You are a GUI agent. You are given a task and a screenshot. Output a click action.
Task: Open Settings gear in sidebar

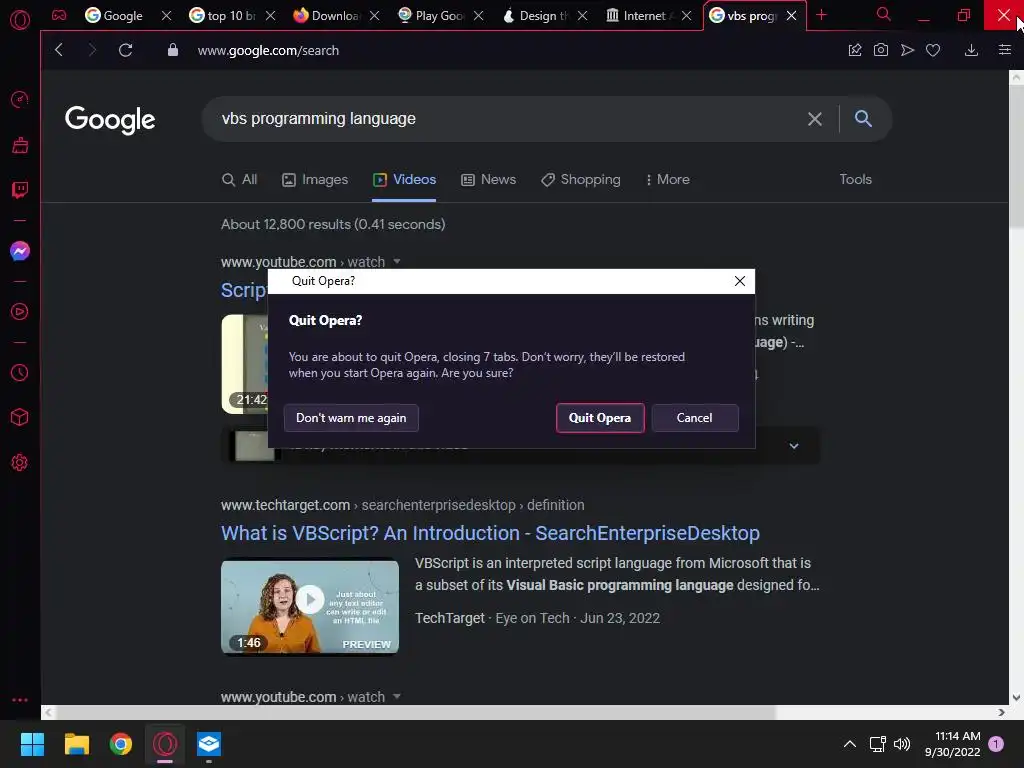point(20,462)
